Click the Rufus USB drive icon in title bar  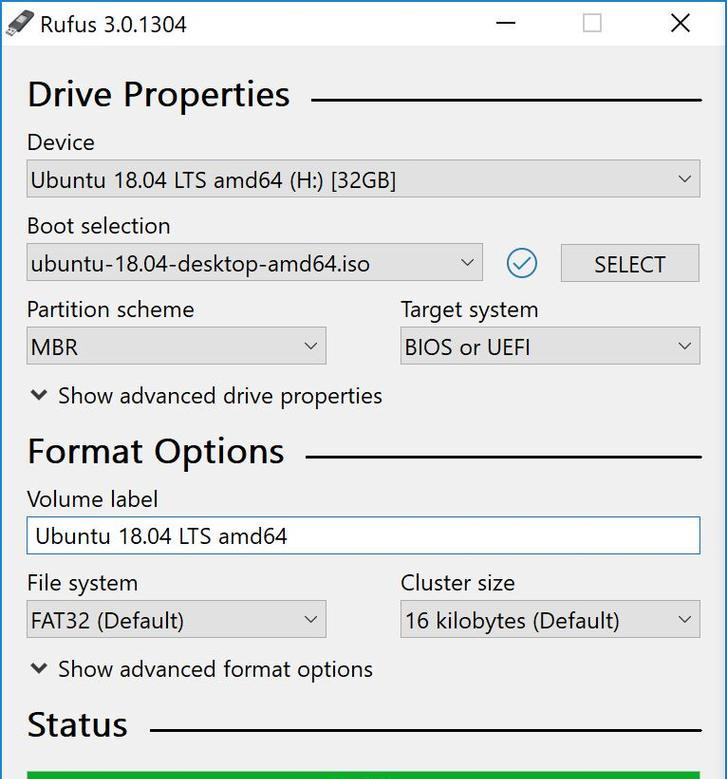pos(19,23)
